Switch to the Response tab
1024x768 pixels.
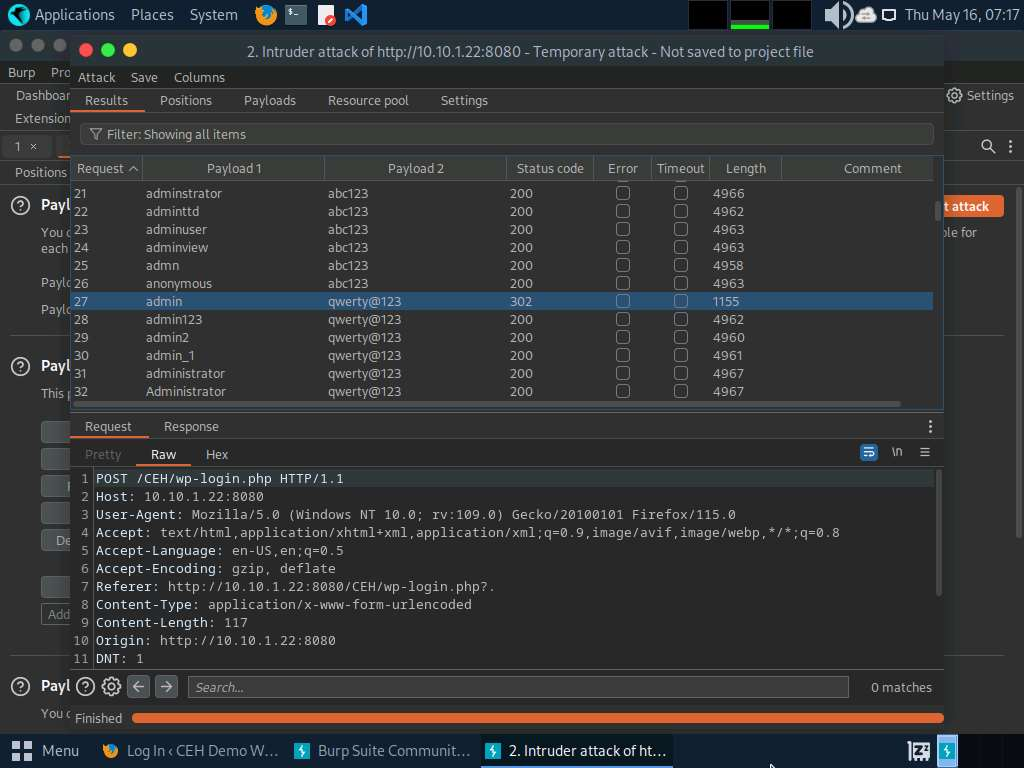tap(191, 426)
